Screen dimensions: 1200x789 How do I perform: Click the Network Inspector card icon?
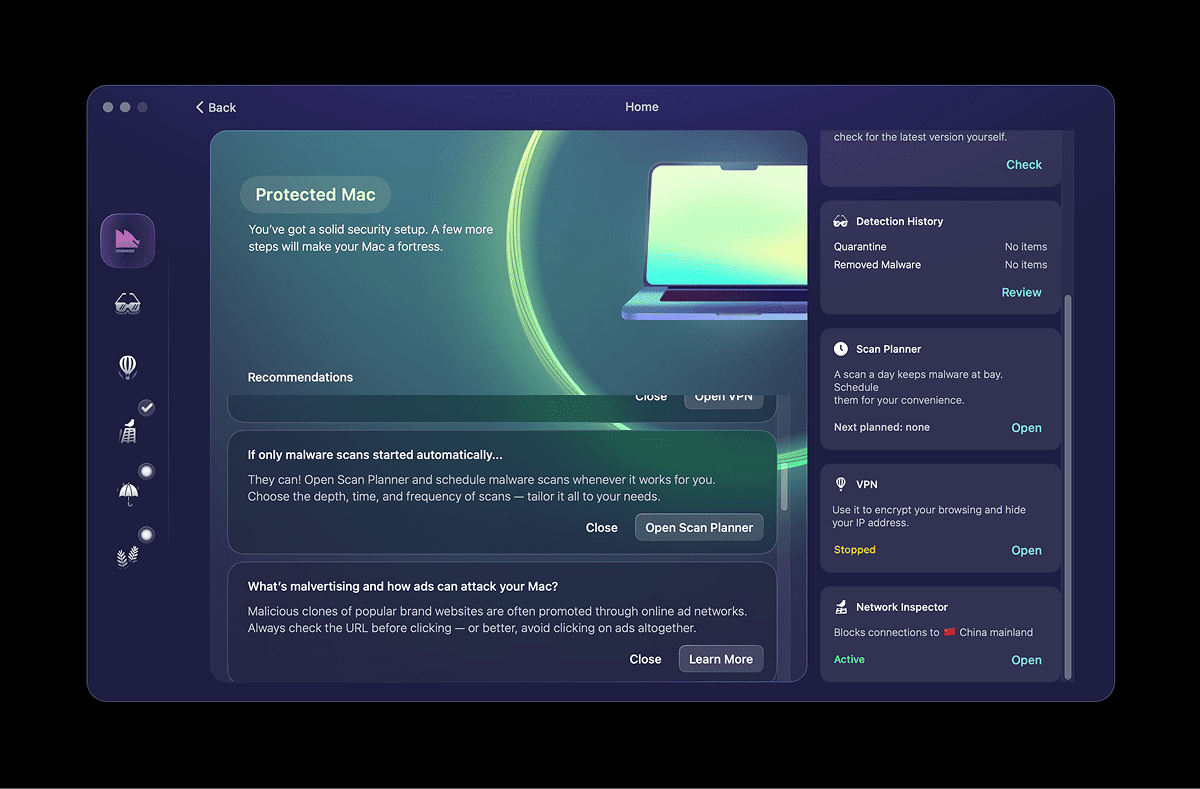840,607
